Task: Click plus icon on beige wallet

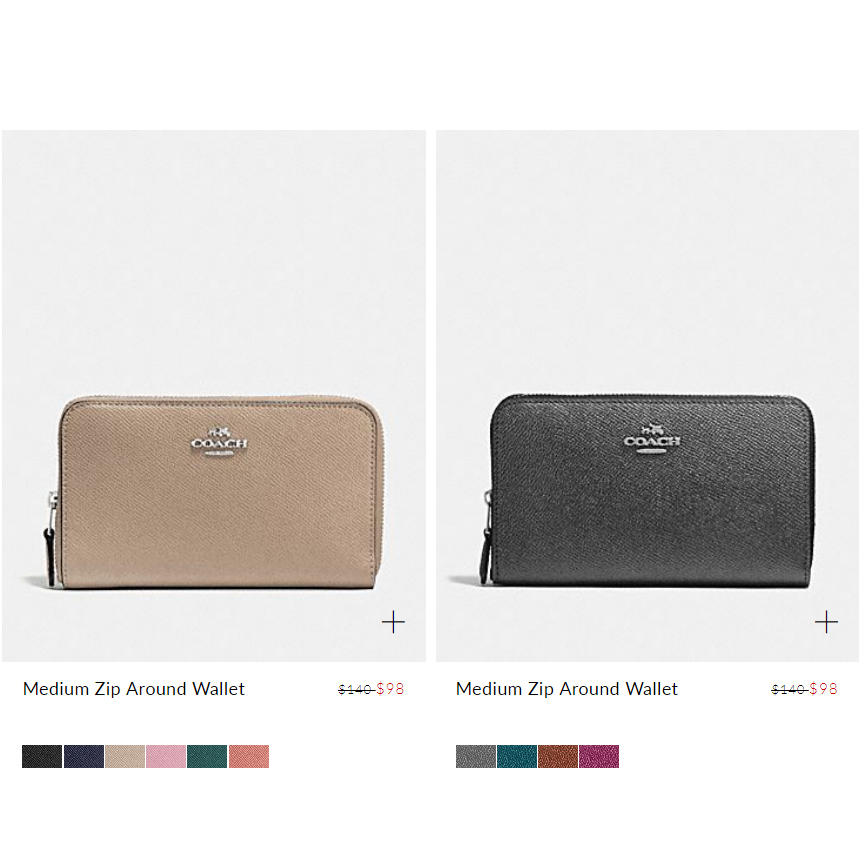Action: [x=393, y=622]
